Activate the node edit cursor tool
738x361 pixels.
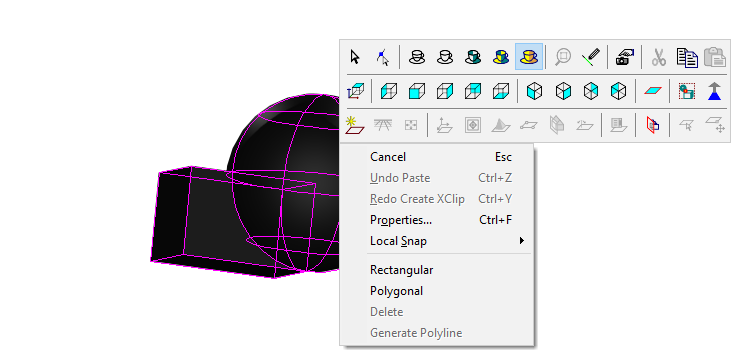pyautogui.click(x=383, y=57)
